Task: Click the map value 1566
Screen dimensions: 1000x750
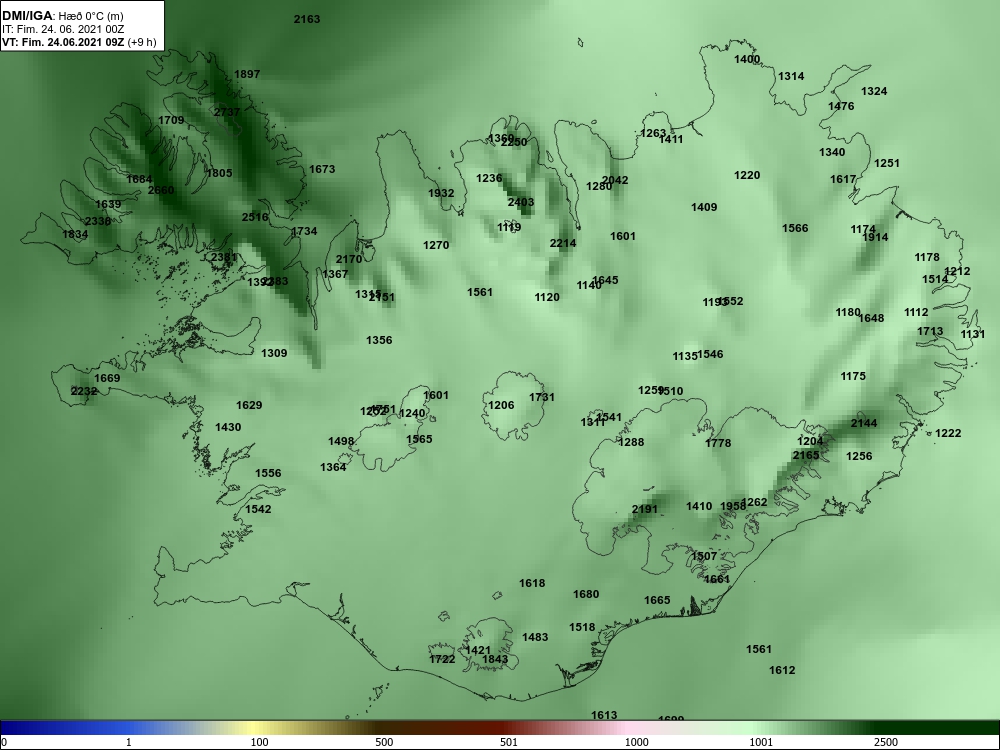Action: (795, 228)
